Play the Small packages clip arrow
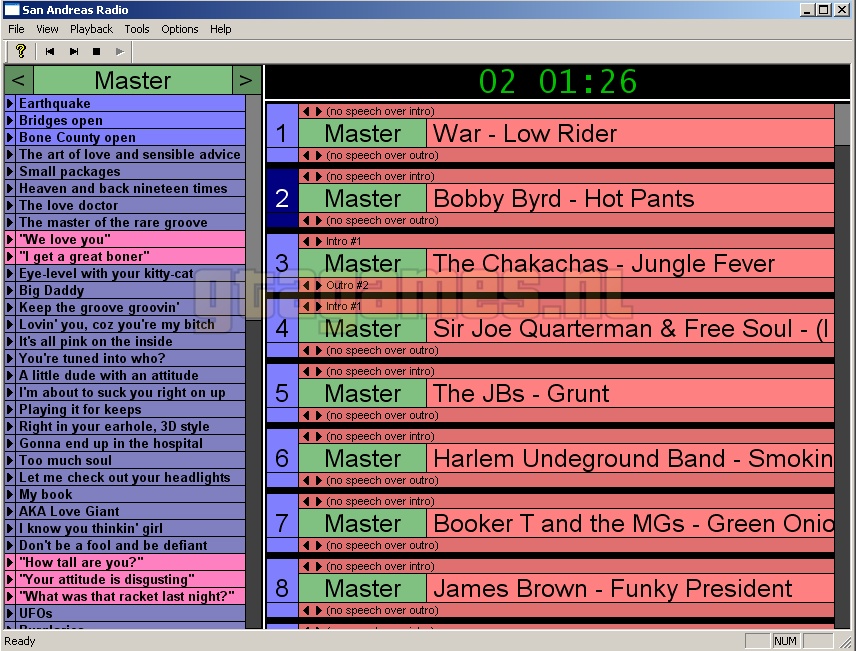 (10, 171)
